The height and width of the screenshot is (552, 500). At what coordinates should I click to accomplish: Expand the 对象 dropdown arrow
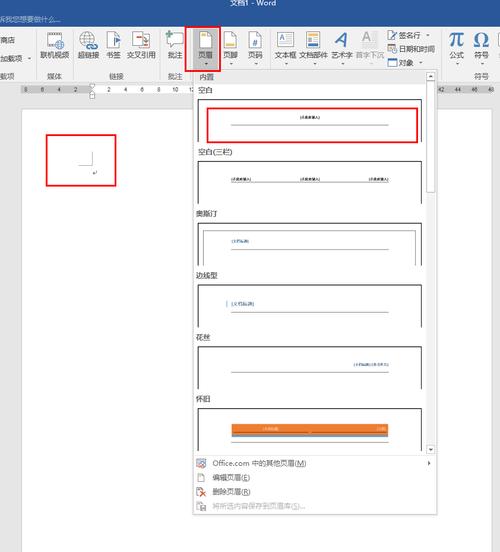421,63
